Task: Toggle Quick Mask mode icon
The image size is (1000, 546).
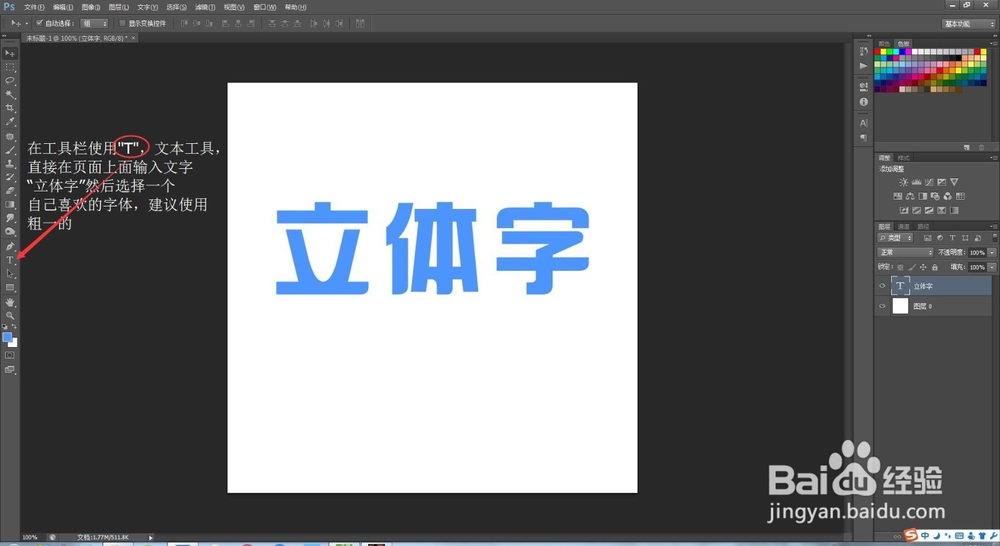Action: pos(10,355)
